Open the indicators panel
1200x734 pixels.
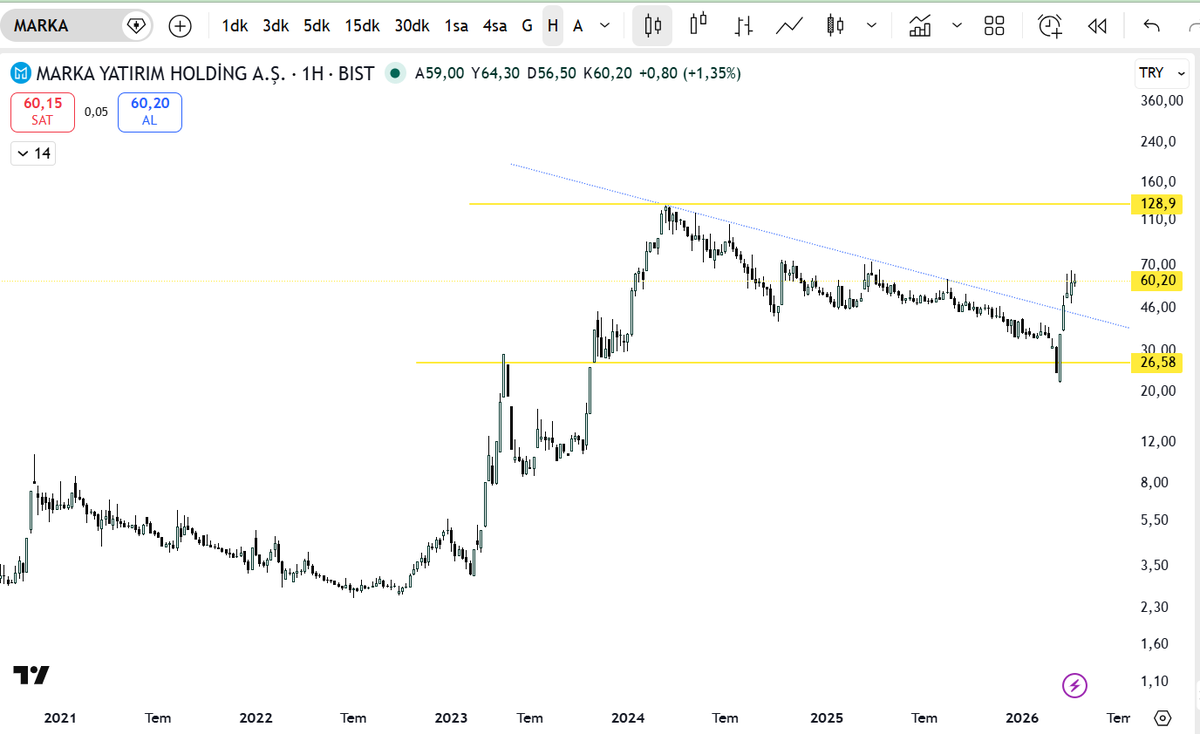click(x=920, y=26)
